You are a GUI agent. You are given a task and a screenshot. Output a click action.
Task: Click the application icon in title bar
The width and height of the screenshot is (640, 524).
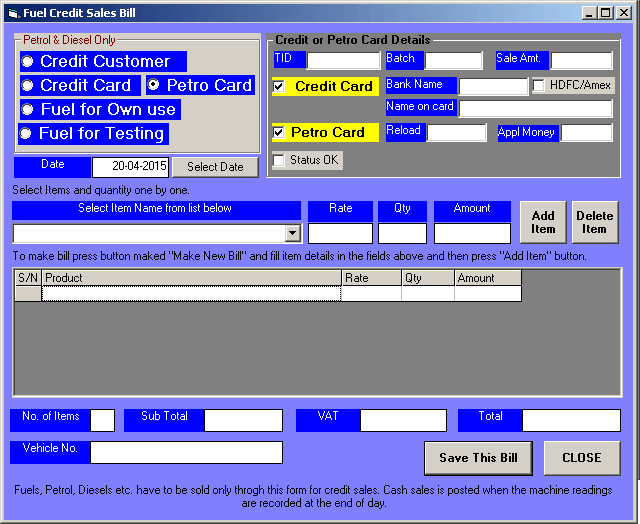click(x=12, y=13)
